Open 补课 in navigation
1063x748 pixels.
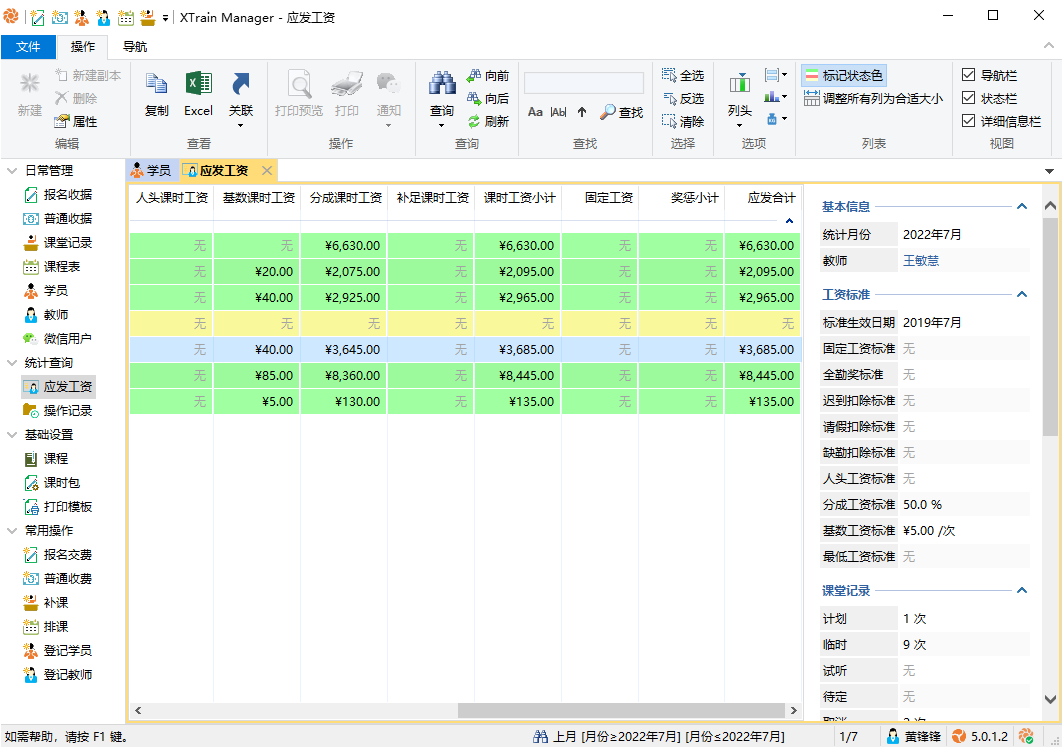[46, 602]
